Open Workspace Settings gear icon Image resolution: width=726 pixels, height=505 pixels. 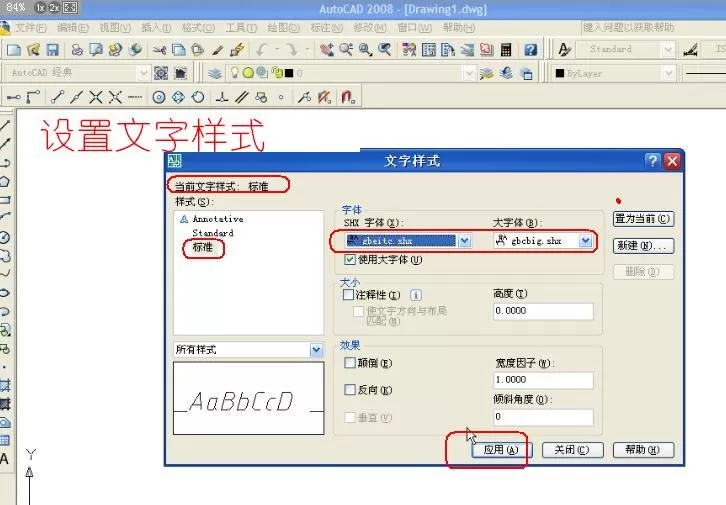161,73
